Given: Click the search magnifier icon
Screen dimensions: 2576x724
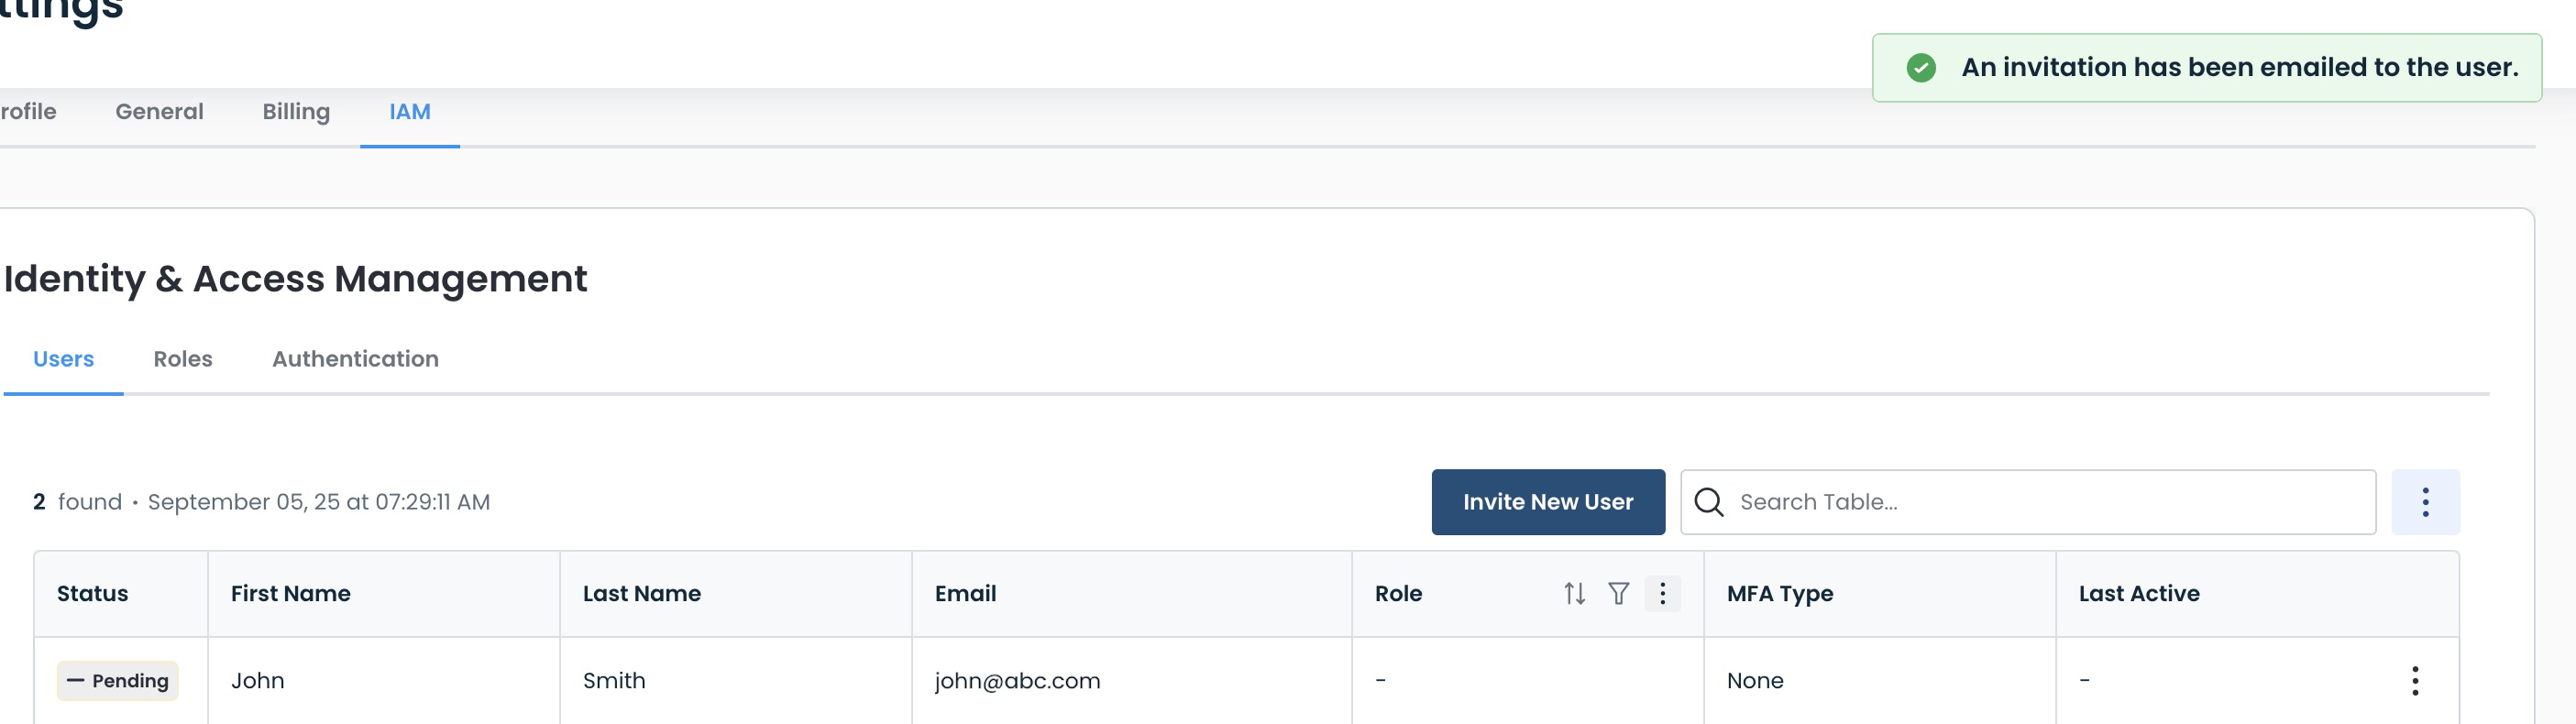Looking at the screenshot, I should (x=1709, y=502).
